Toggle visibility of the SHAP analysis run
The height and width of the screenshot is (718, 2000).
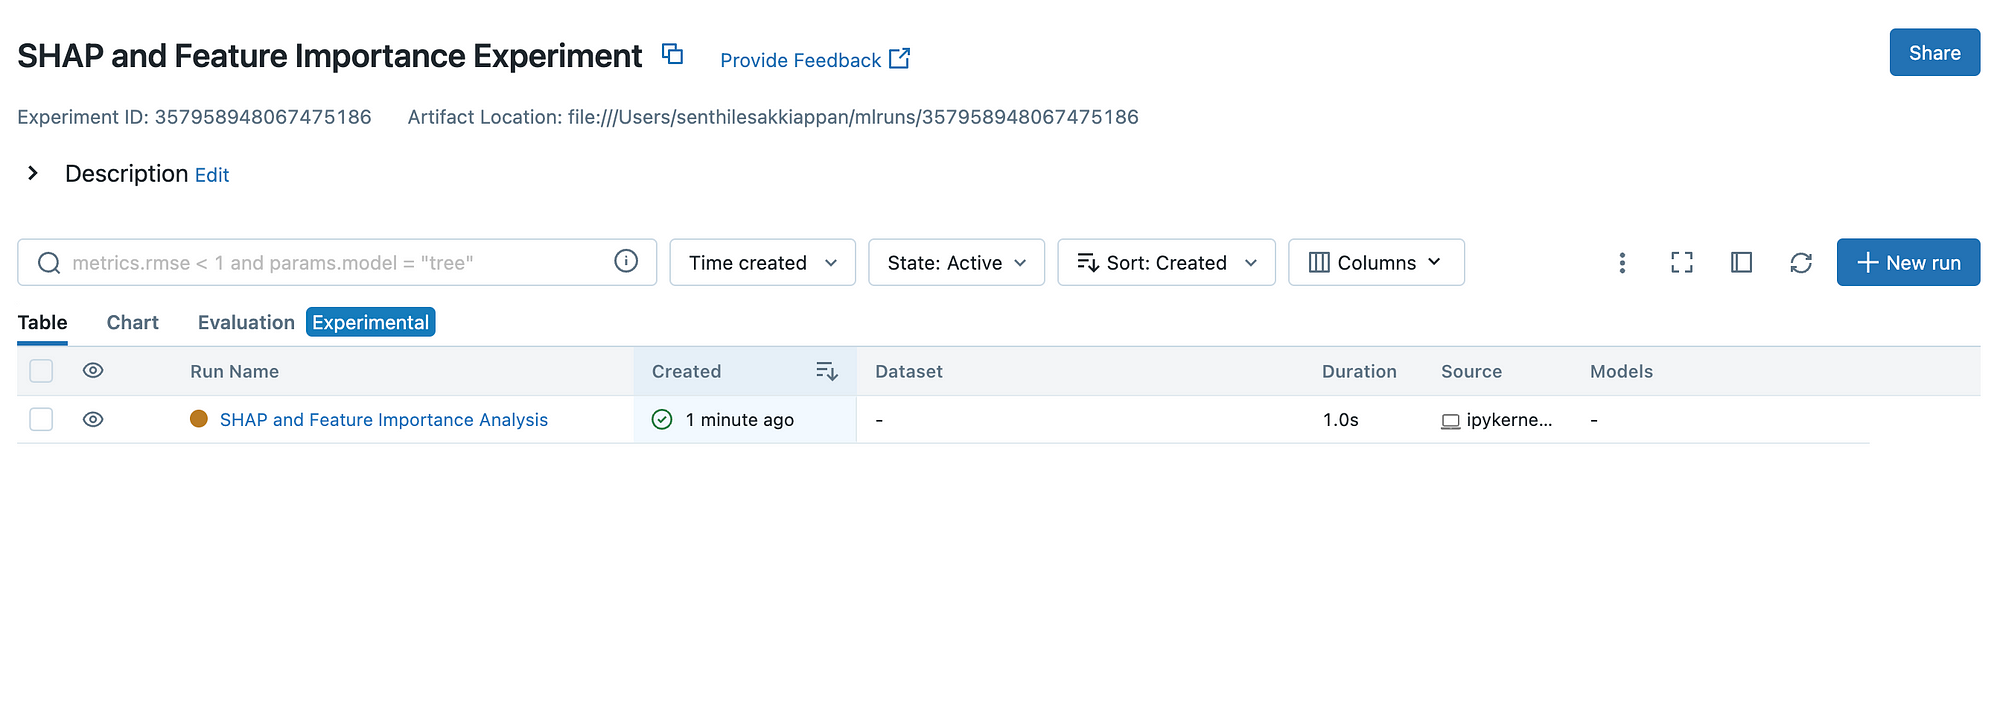[92, 419]
